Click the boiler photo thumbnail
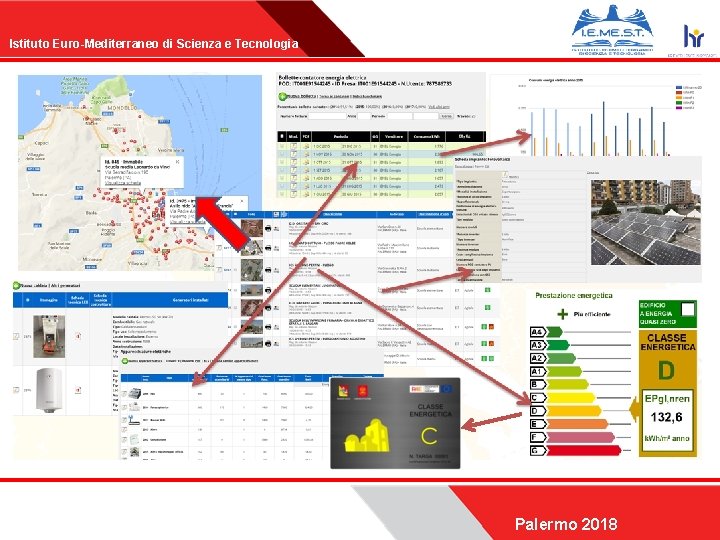Viewport: 720px width, 540px height. coord(49,336)
